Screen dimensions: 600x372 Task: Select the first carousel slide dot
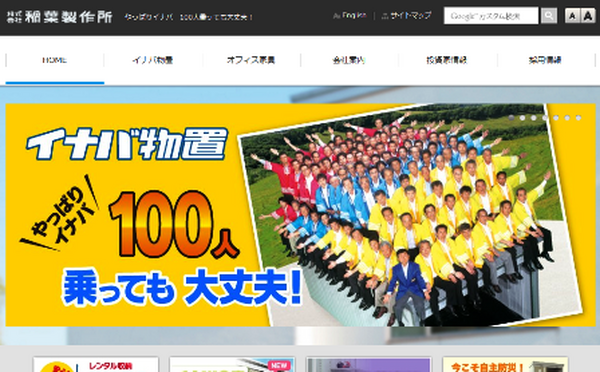tap(511, 118)
